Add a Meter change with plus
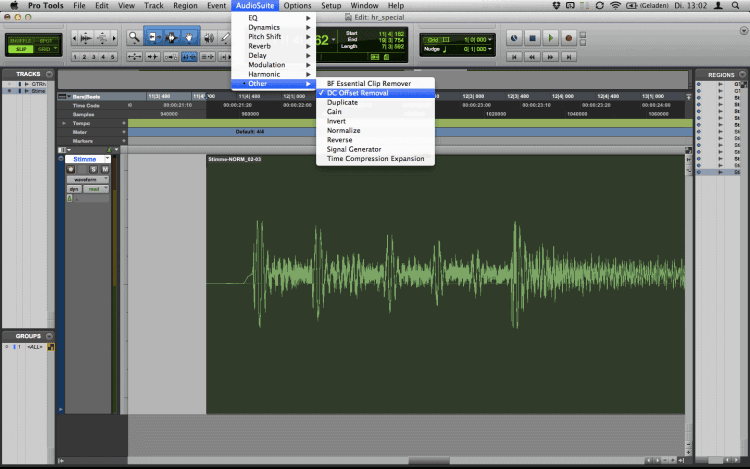 (124, 132)
